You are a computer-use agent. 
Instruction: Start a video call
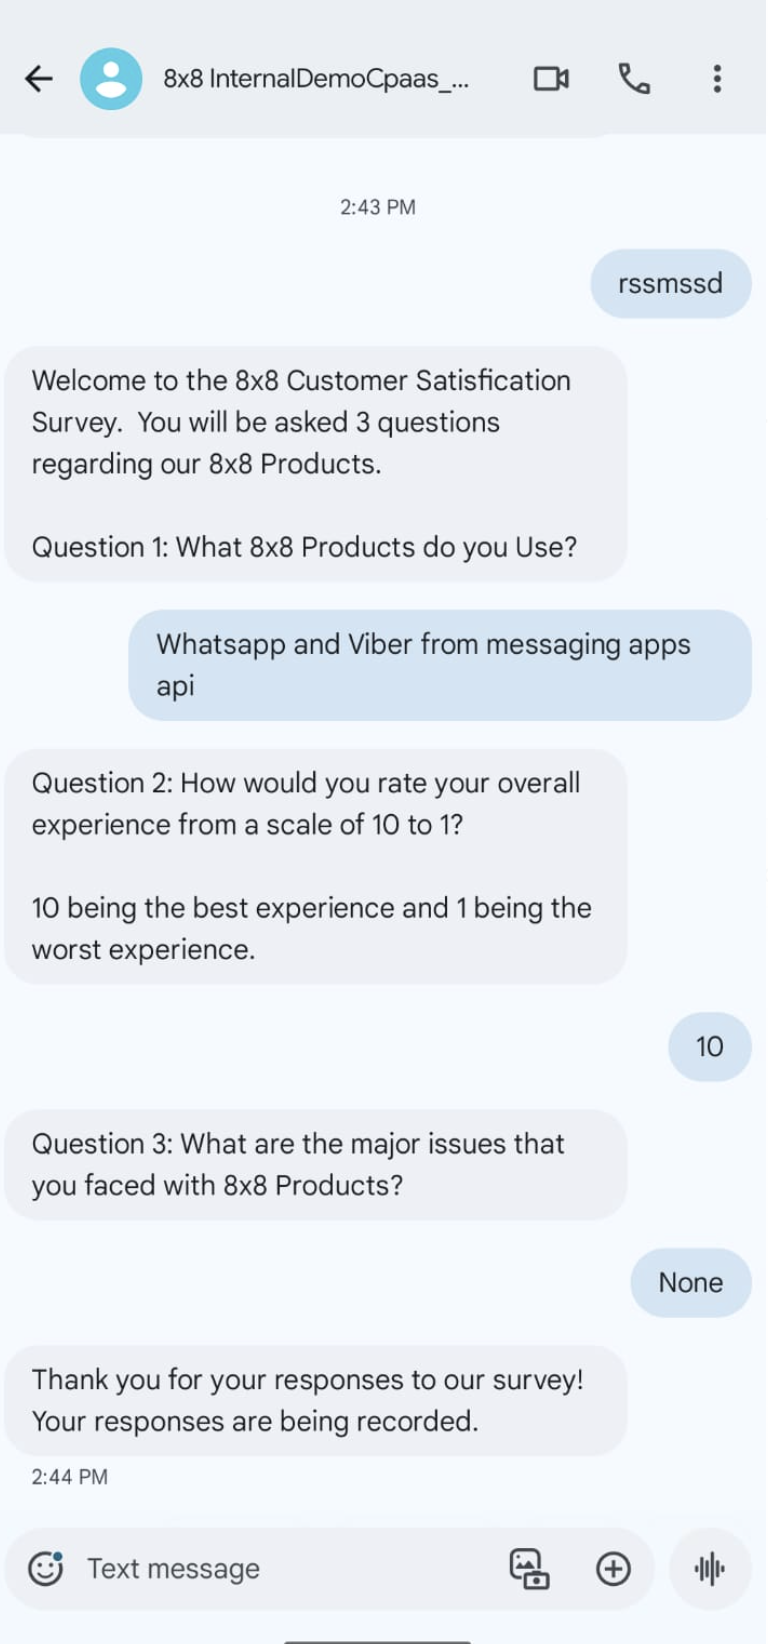click(551, 78)
